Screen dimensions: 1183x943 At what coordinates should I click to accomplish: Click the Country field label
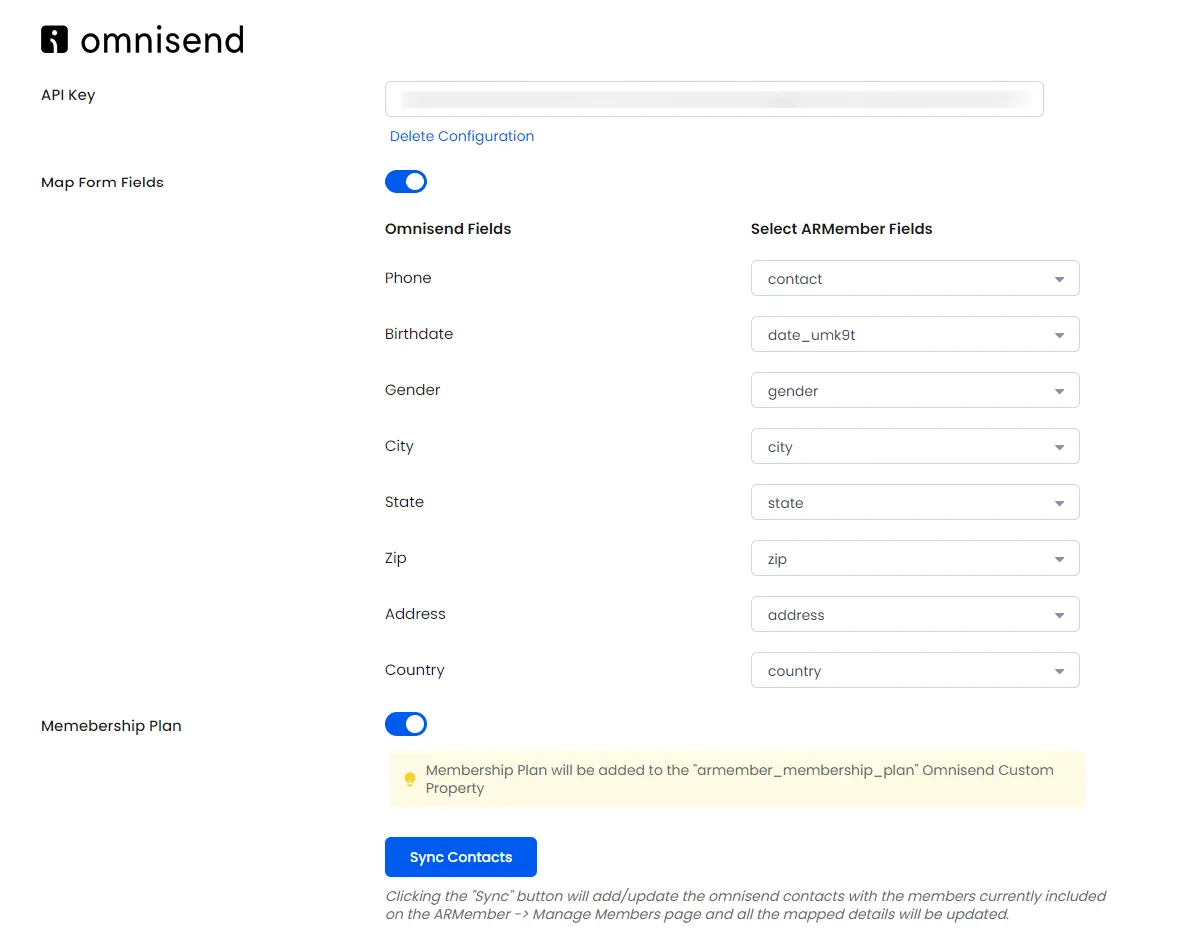tap(414, 670)
